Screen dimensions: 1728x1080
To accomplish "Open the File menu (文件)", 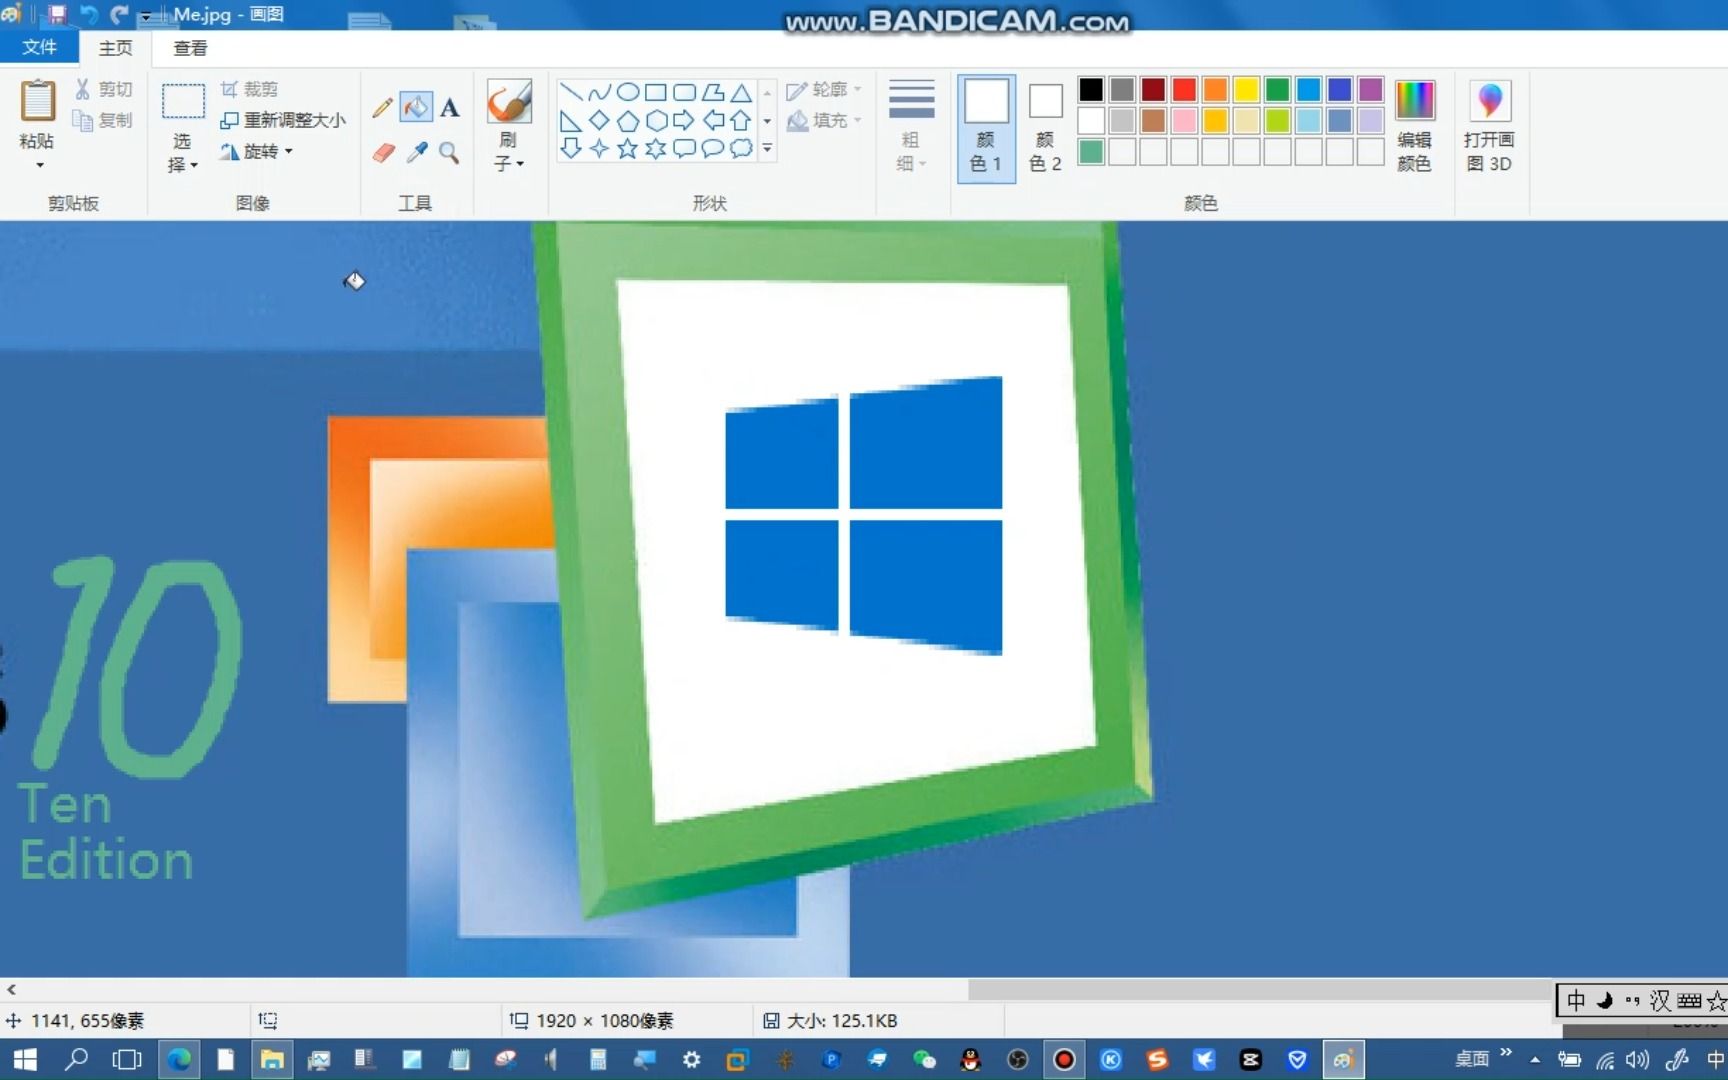I will pos(39,47).
